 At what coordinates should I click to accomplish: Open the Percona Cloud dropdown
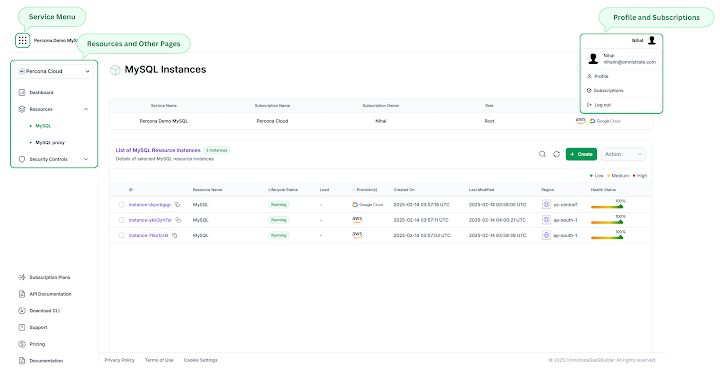point(54,71)
